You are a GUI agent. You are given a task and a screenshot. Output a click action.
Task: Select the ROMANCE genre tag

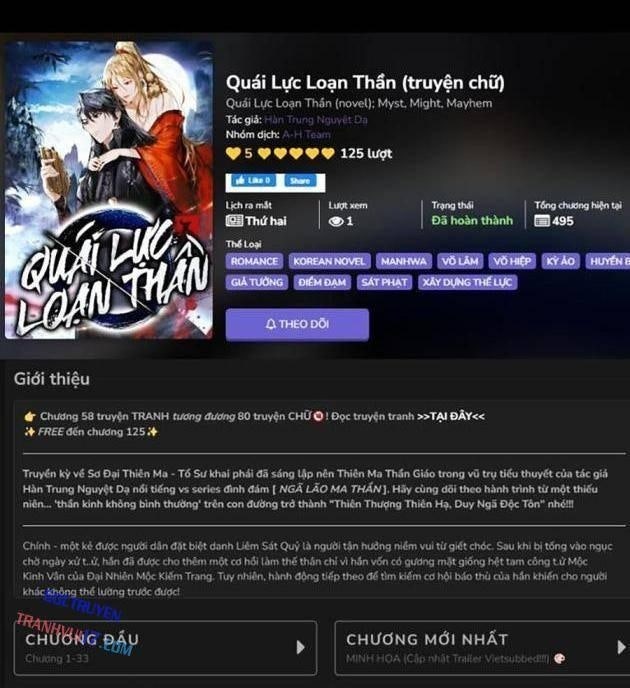point(254,262)
